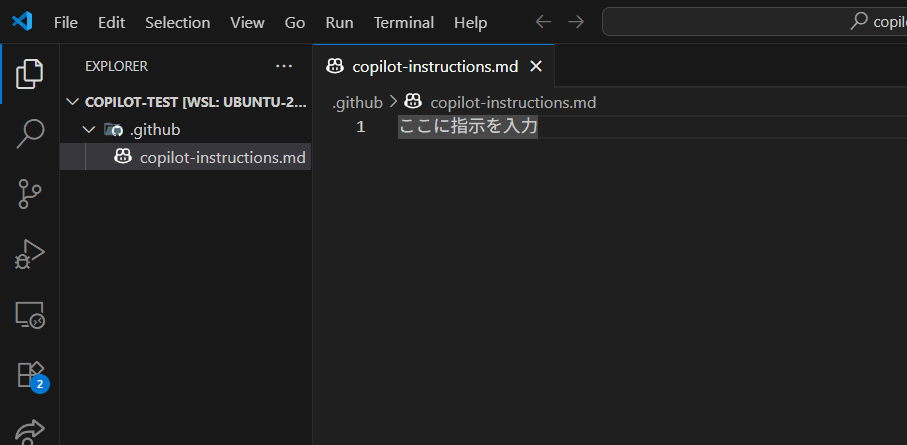Click the Copilot icon on the editor tab
Image resolution: width=907 pixels, height=445 pixels.
pyautogui.click(x=335, y=66)
